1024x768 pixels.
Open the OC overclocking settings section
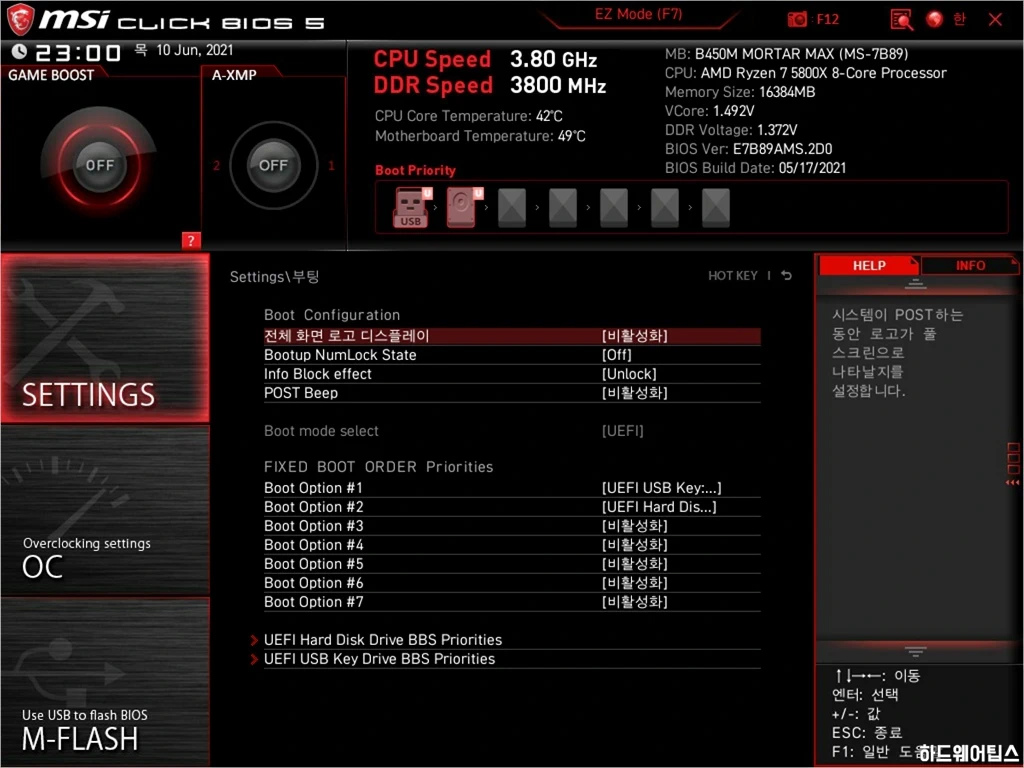pyautogui.click(x=105, y=511)
